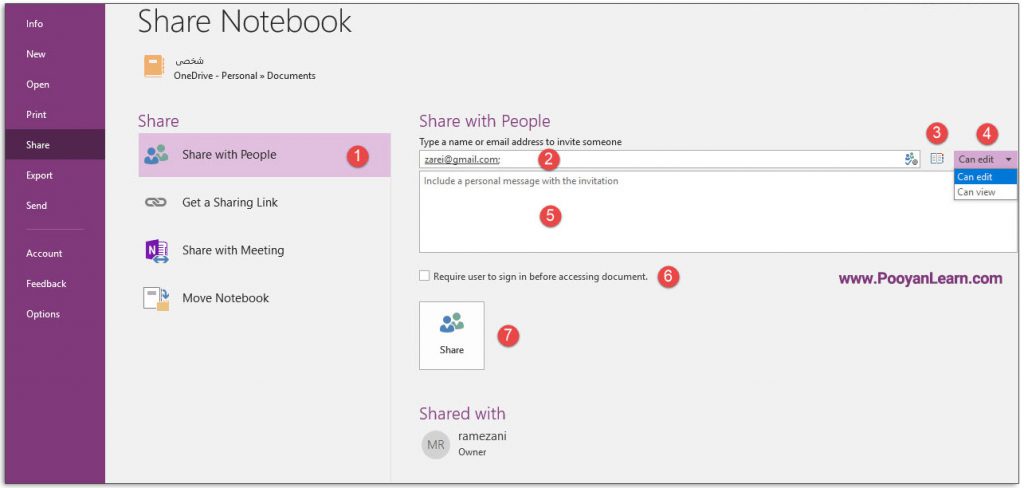1024x488 pixels.
Task: Click the Move Notebook folder icon
Action: [x=156, y=299]
